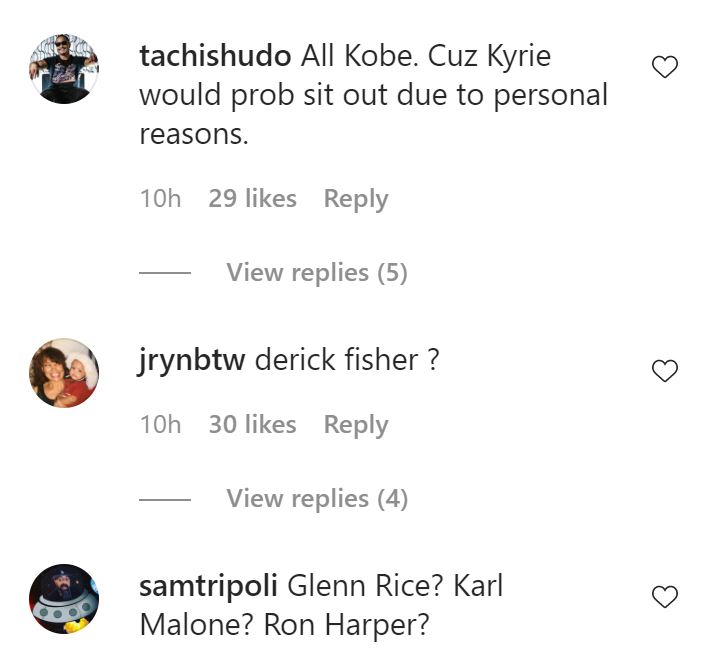Tap the heart on jrynbtw's comment
Image resolution: width=717 pixels, height=658 pixels.
(665, 371)
